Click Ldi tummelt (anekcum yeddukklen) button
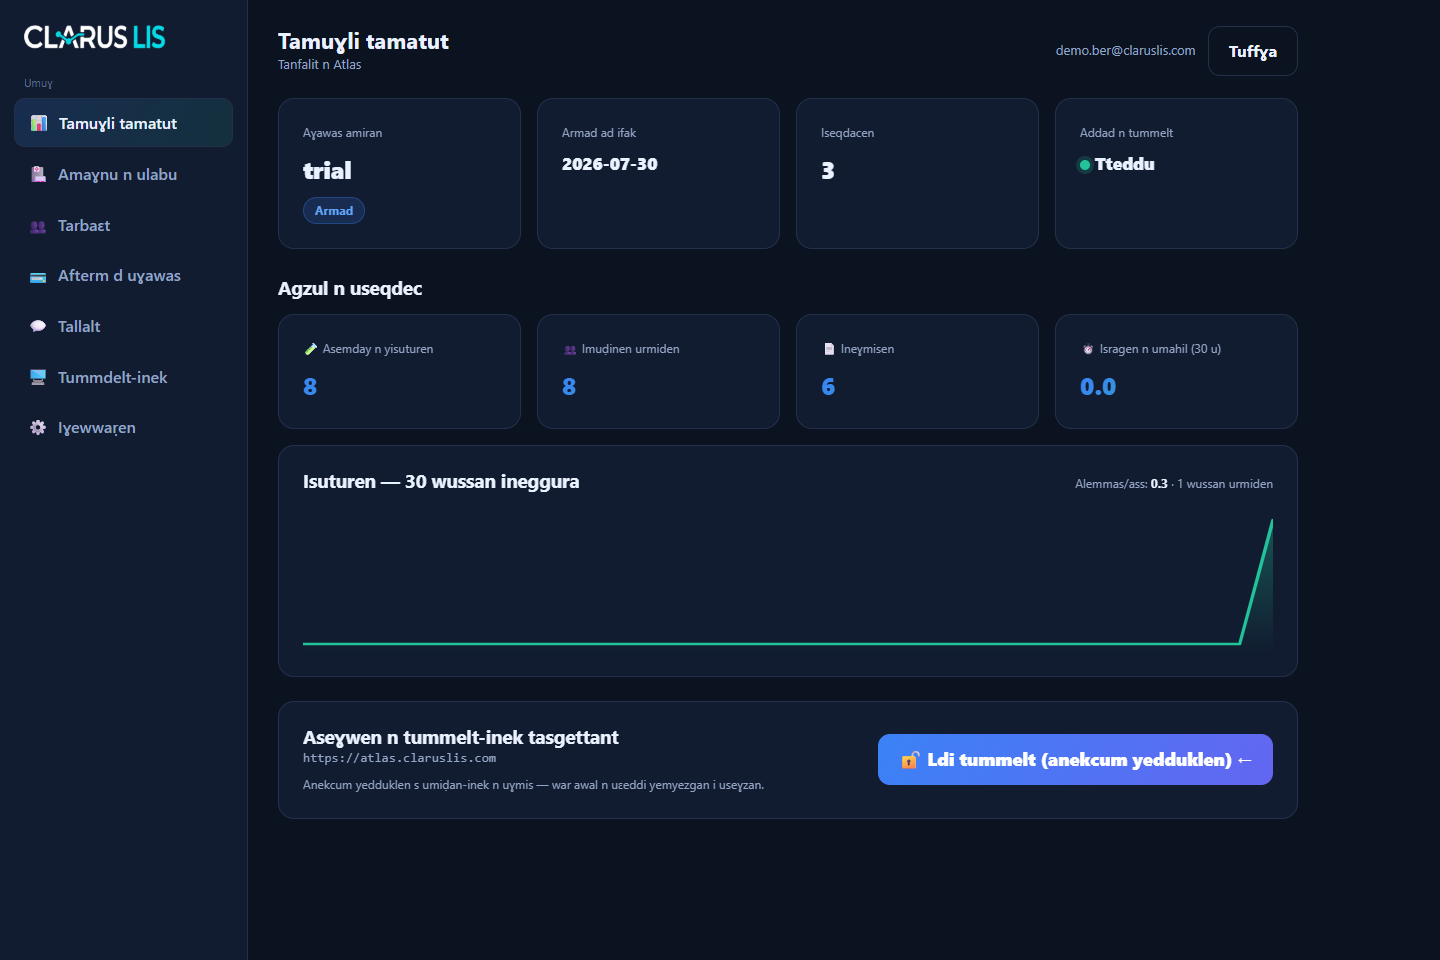The width and height of the screenshot is (1440, 960). coord(1075,760)
